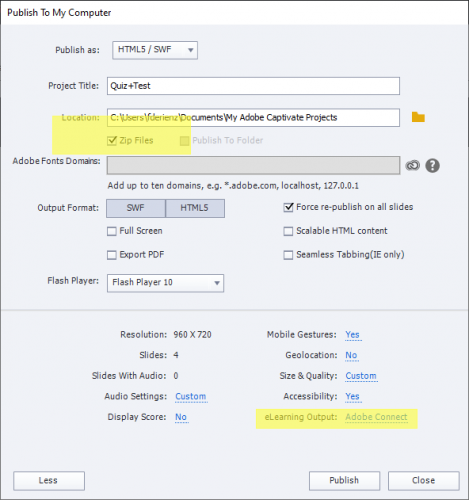
Task: Uncheck Force re-publish on all slides
Action: [x=288, y=207]
